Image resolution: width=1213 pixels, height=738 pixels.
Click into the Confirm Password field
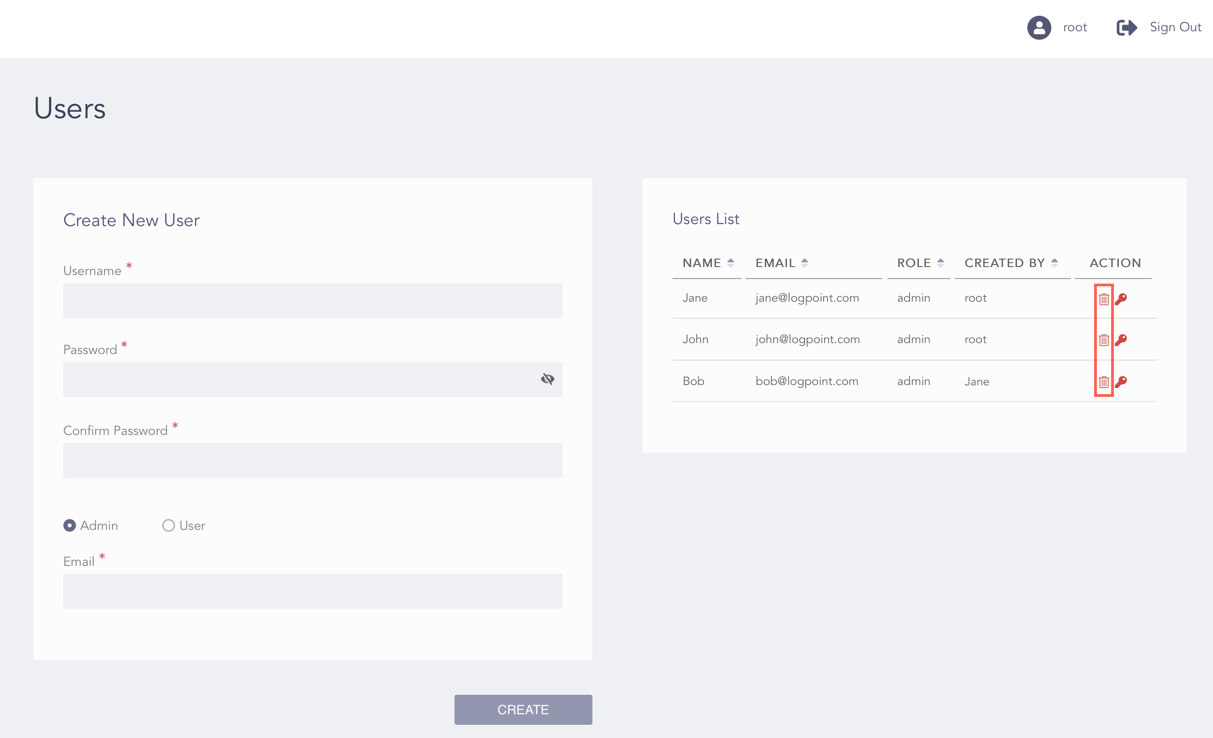pos(312,461)
